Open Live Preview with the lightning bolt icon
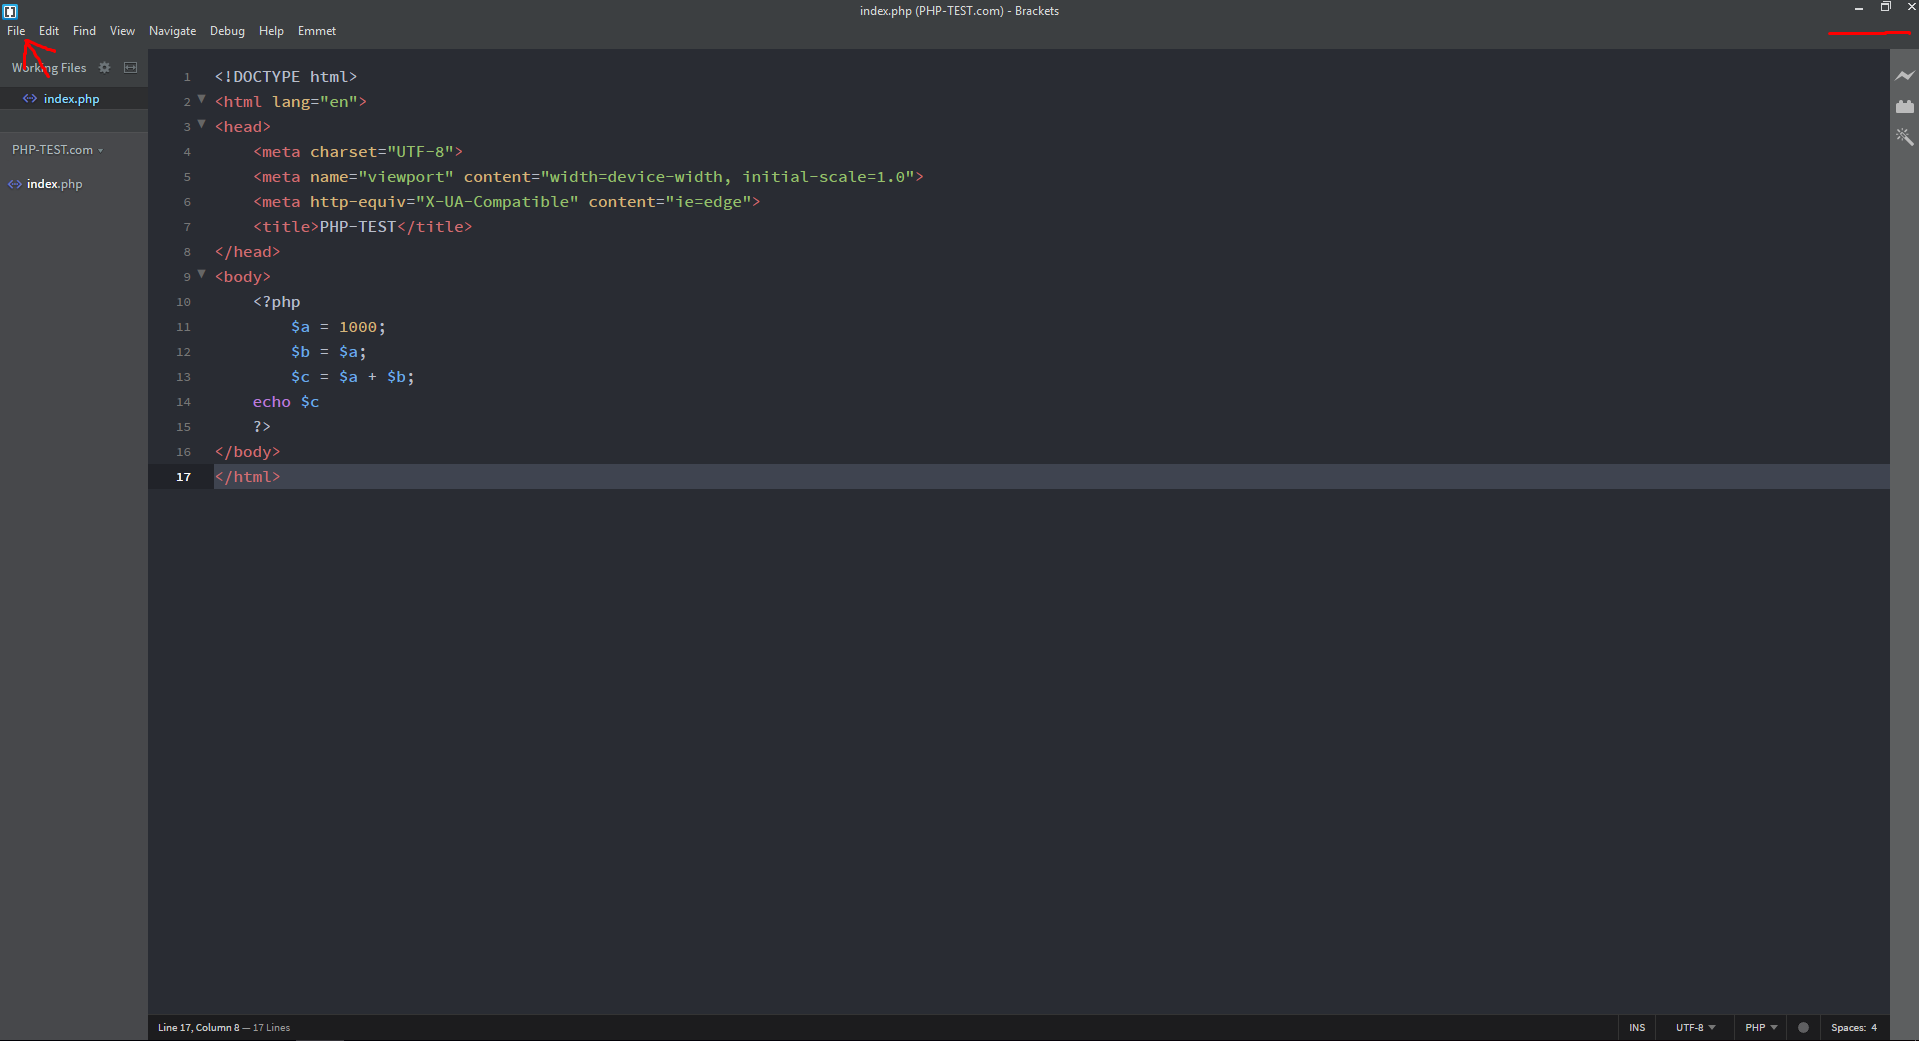1919x1041 pixels. [x=1906, y=75]
